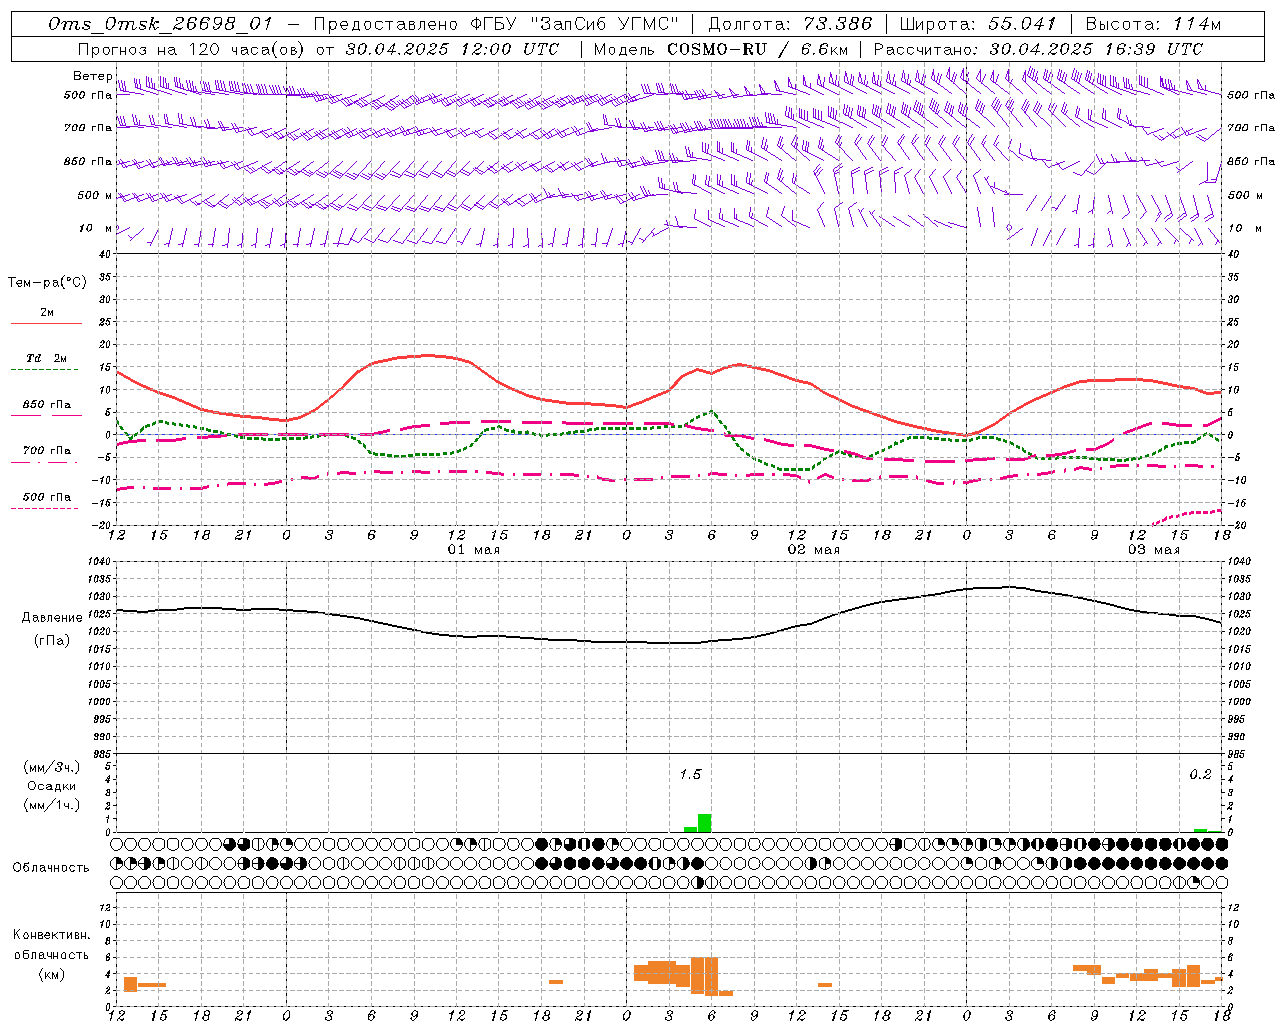Select the provider text ФГБУ "ЗапСиб УГМС"
The height and width of the screenshot is (1024, 1280).
pos(574,24)
